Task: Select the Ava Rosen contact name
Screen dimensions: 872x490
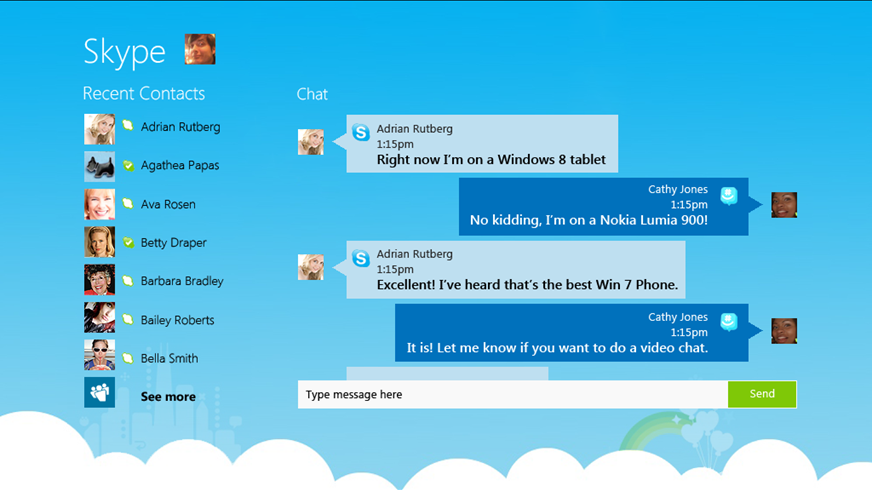Action: point(168,204)
